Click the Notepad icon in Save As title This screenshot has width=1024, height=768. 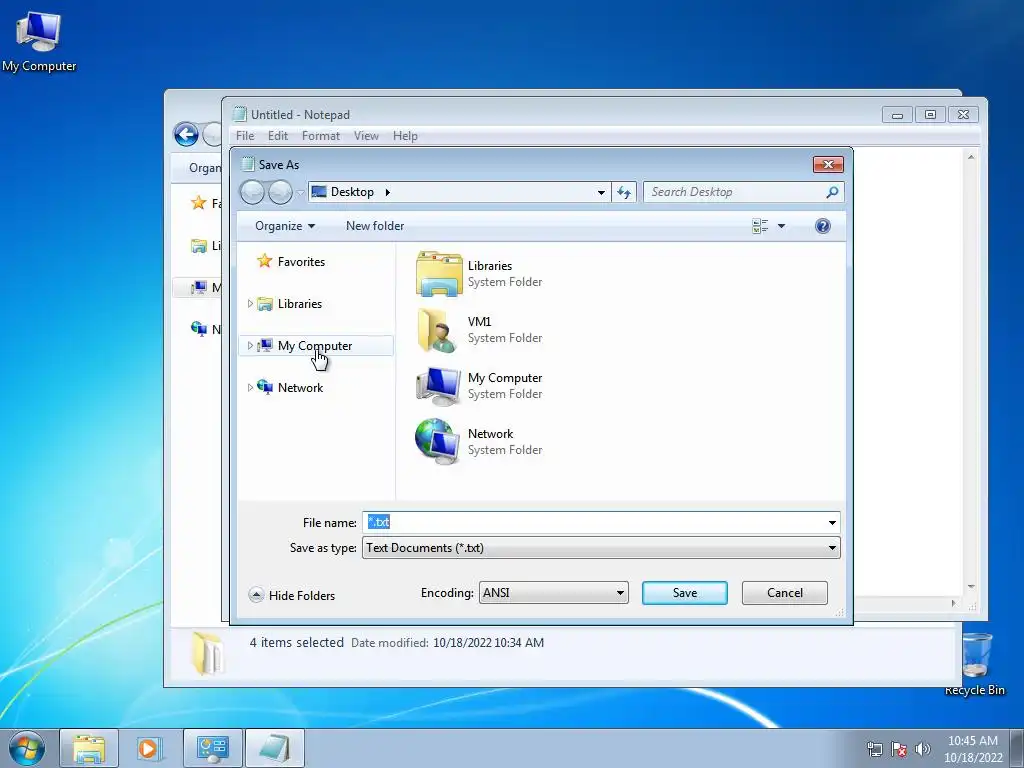pos(248,165)
